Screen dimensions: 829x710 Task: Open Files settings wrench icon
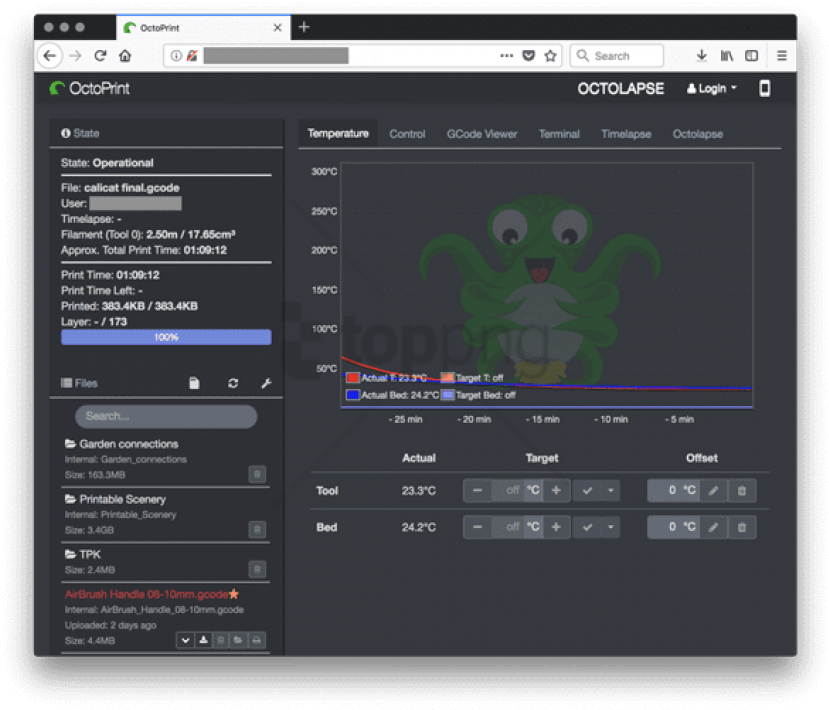pyautogui.click(x=266, y=383)
